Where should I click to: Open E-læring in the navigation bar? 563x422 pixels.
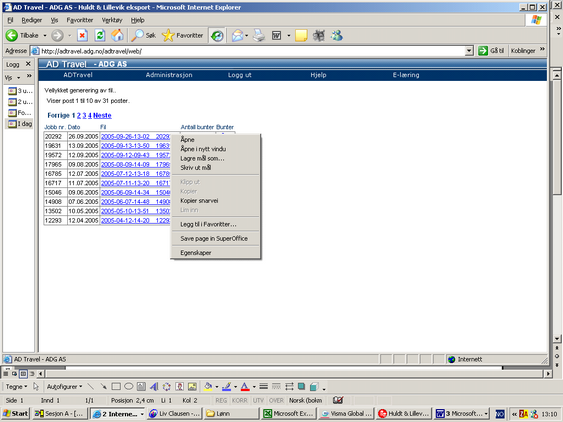pyautogui.click(x=406, y=75)
